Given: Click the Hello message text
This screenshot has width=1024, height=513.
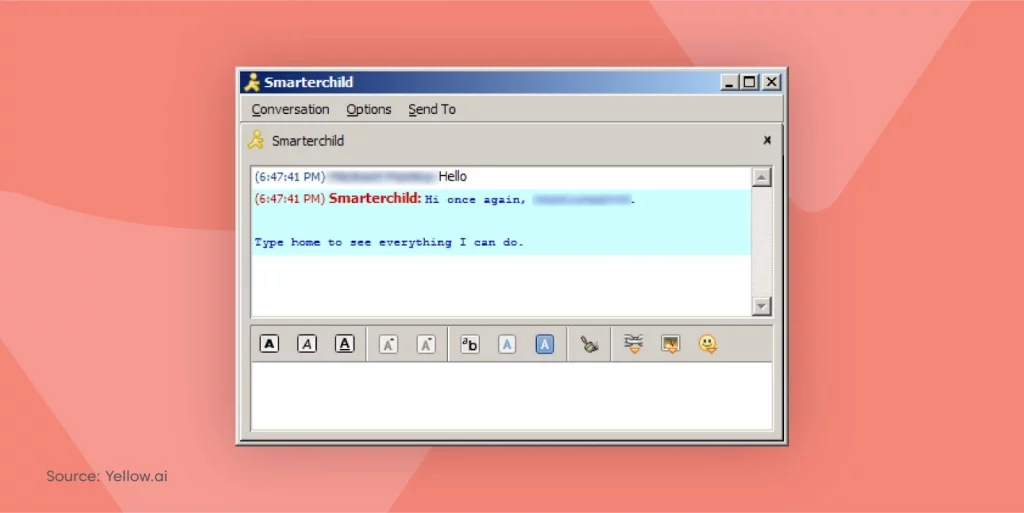Looking at the screenshot, I should (x=453, y=176).
